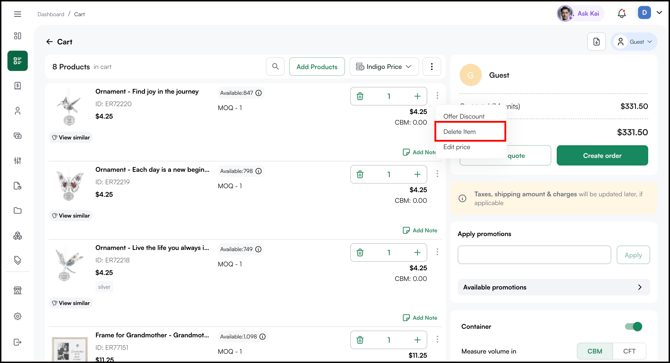Screen dimensions: 670x363
Task: Click the Create order button
Action: coord(602,155)
